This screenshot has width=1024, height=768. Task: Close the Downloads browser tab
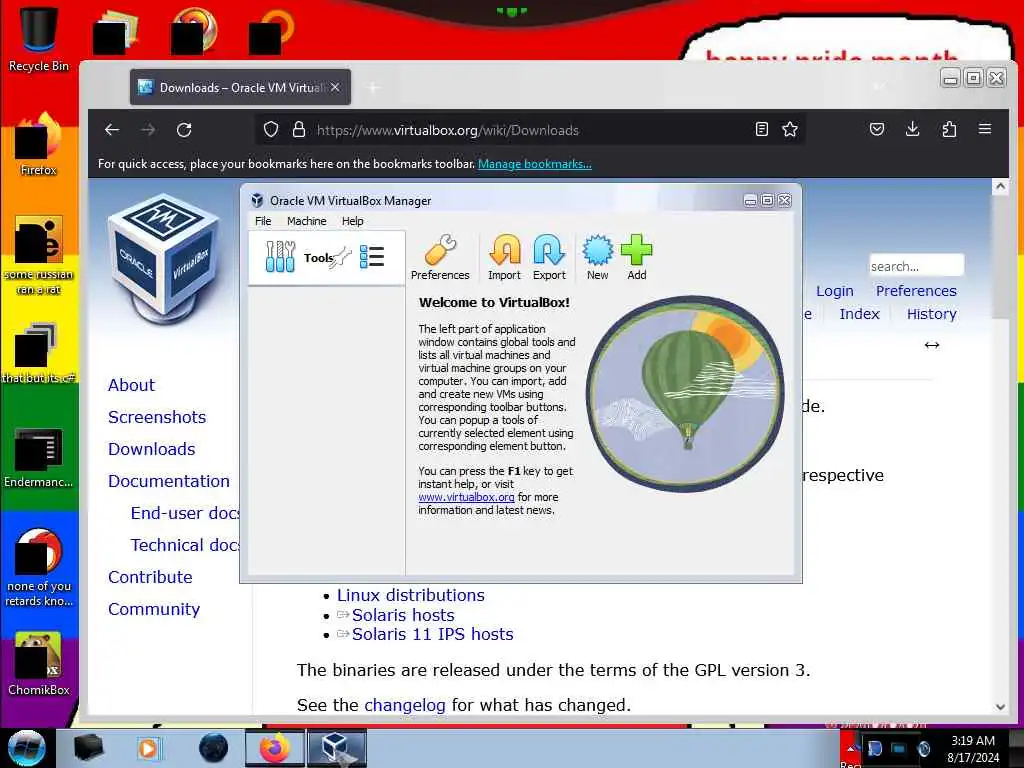coord(335,87)
